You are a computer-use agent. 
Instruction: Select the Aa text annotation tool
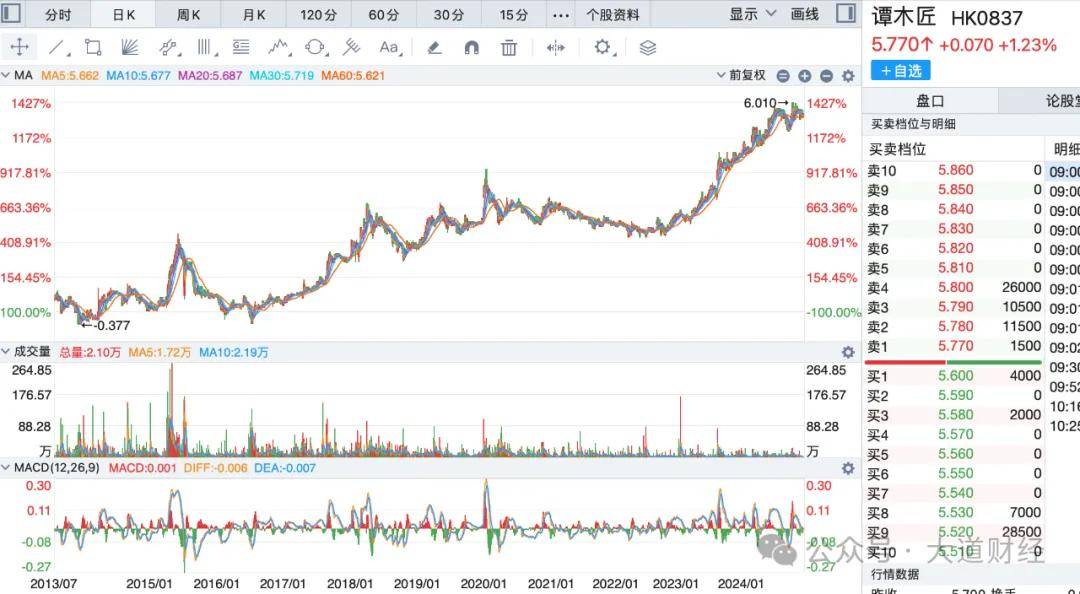click(389, 47)
